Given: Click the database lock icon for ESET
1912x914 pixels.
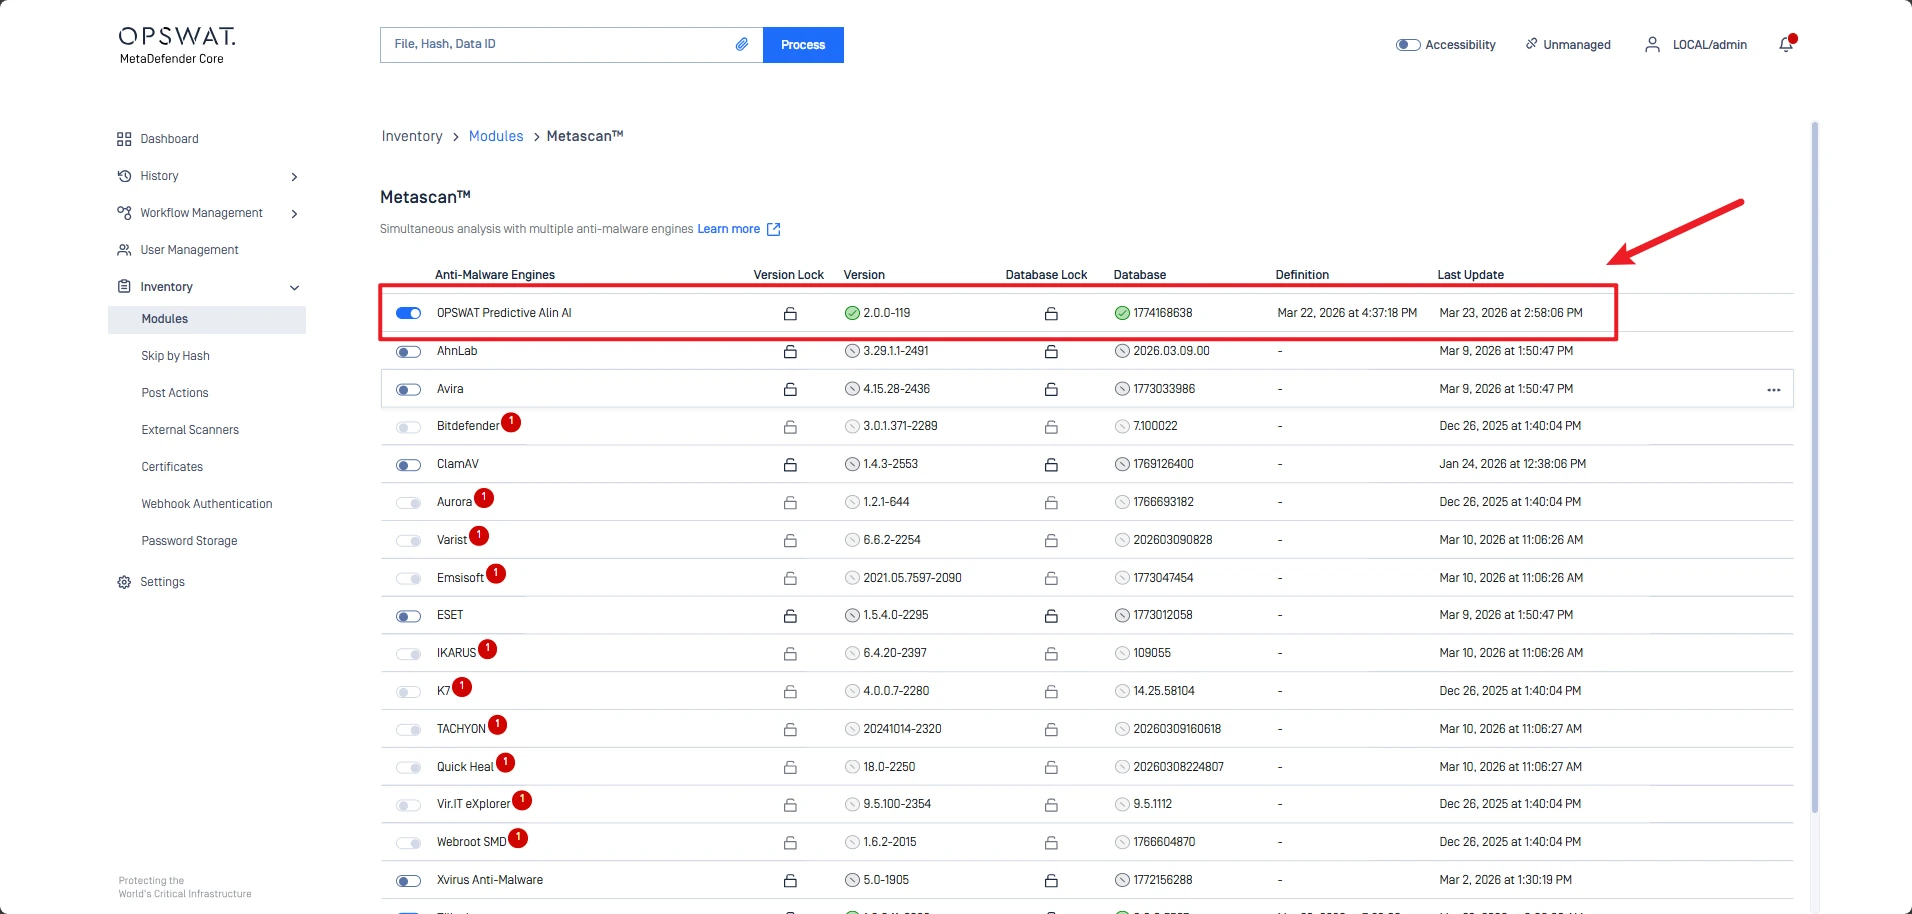Looking at the screenshot, I should pos(1051,616).
